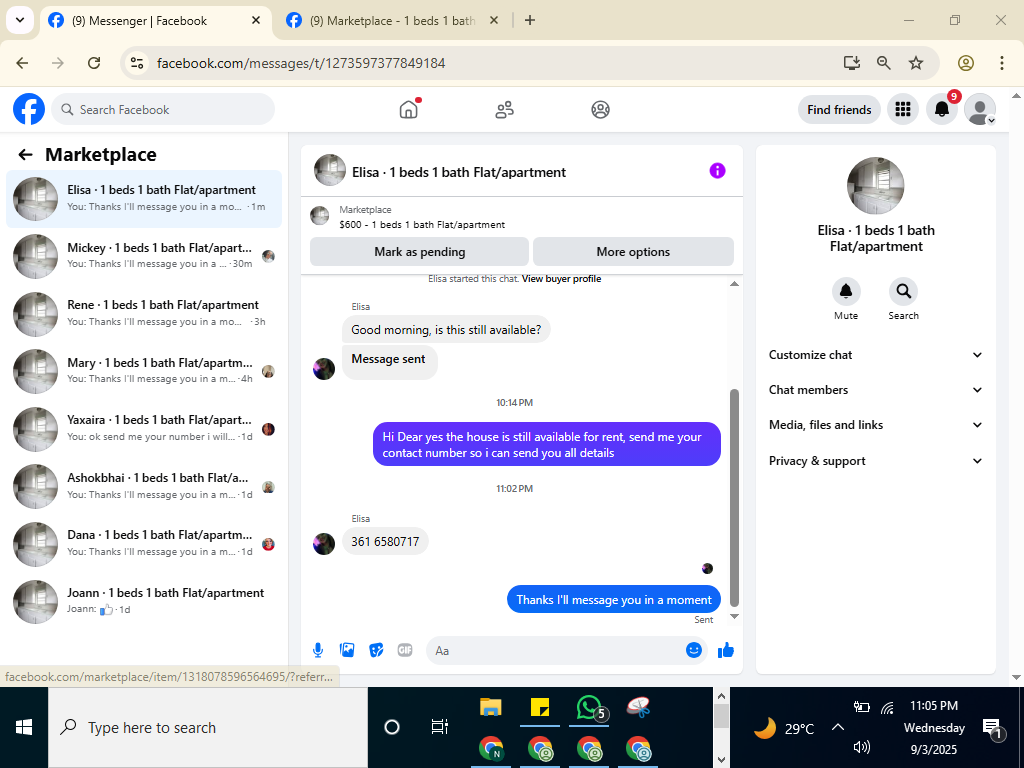Open the Windows Start button

coord(24,728)
